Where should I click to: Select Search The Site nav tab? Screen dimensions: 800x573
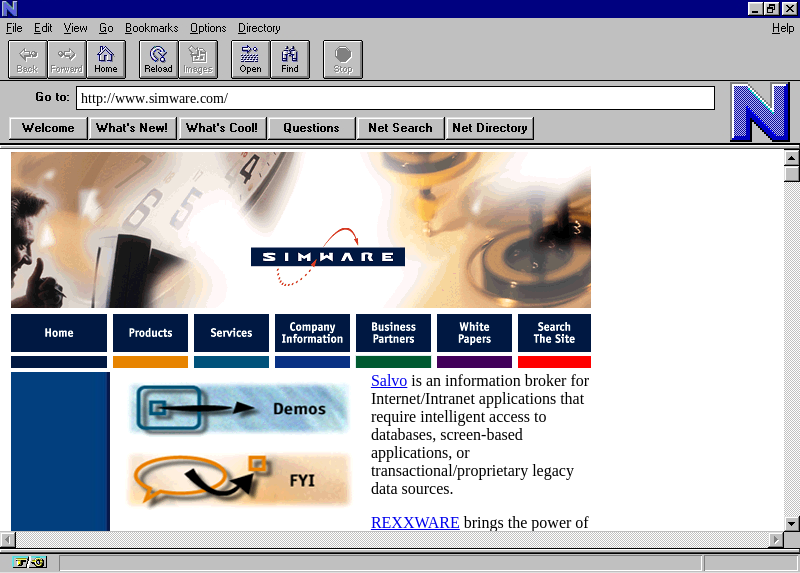click(555, 333)
